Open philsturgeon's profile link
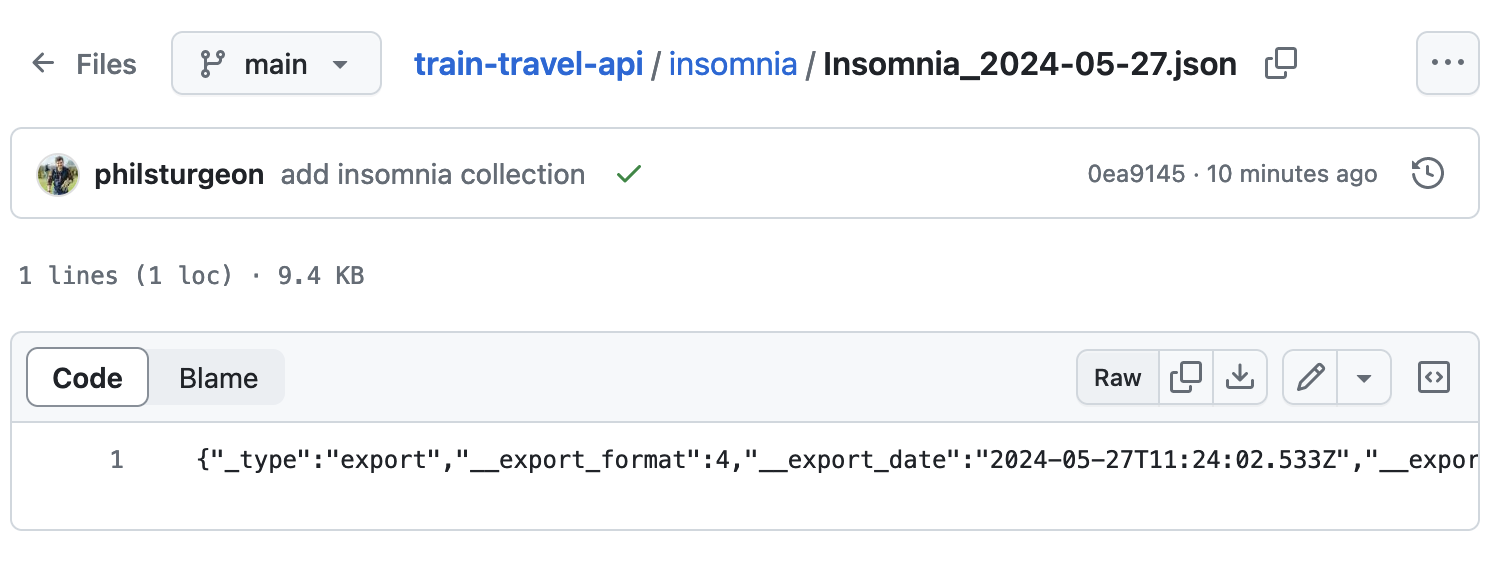The width and height of the screenshot is (1504, 568). point(179,174)
